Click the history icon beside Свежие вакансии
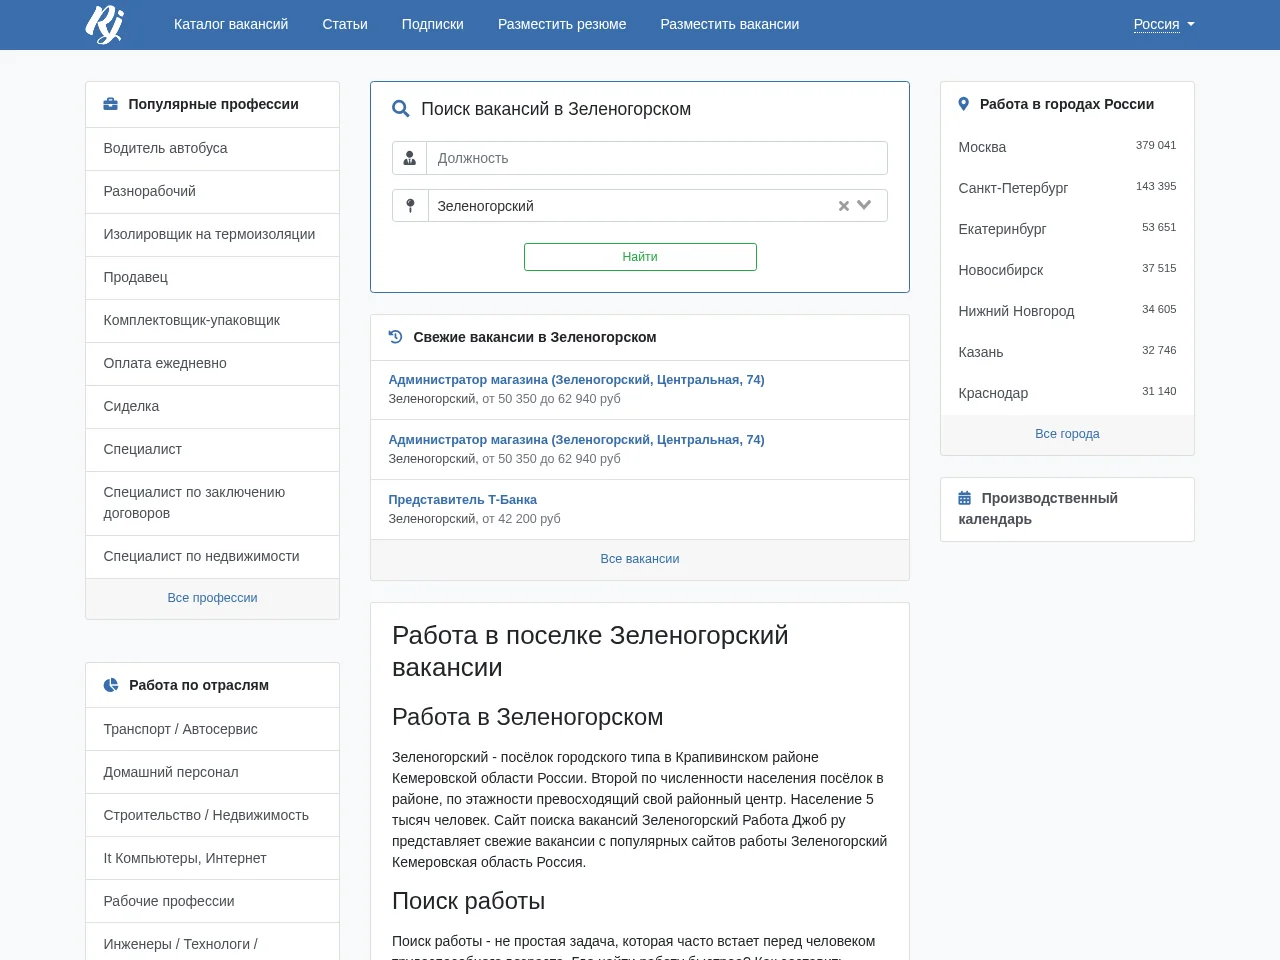The image size is (1280, 960). click(395, 337)
